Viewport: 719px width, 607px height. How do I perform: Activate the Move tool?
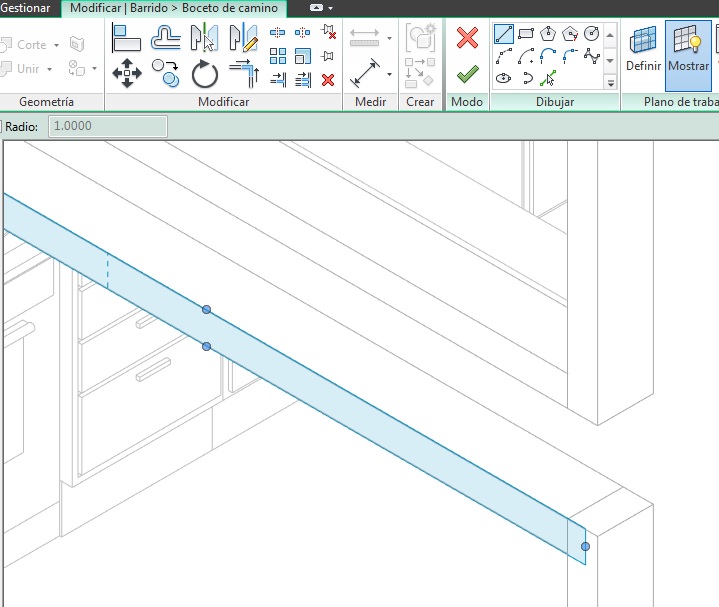pos(126,73)
